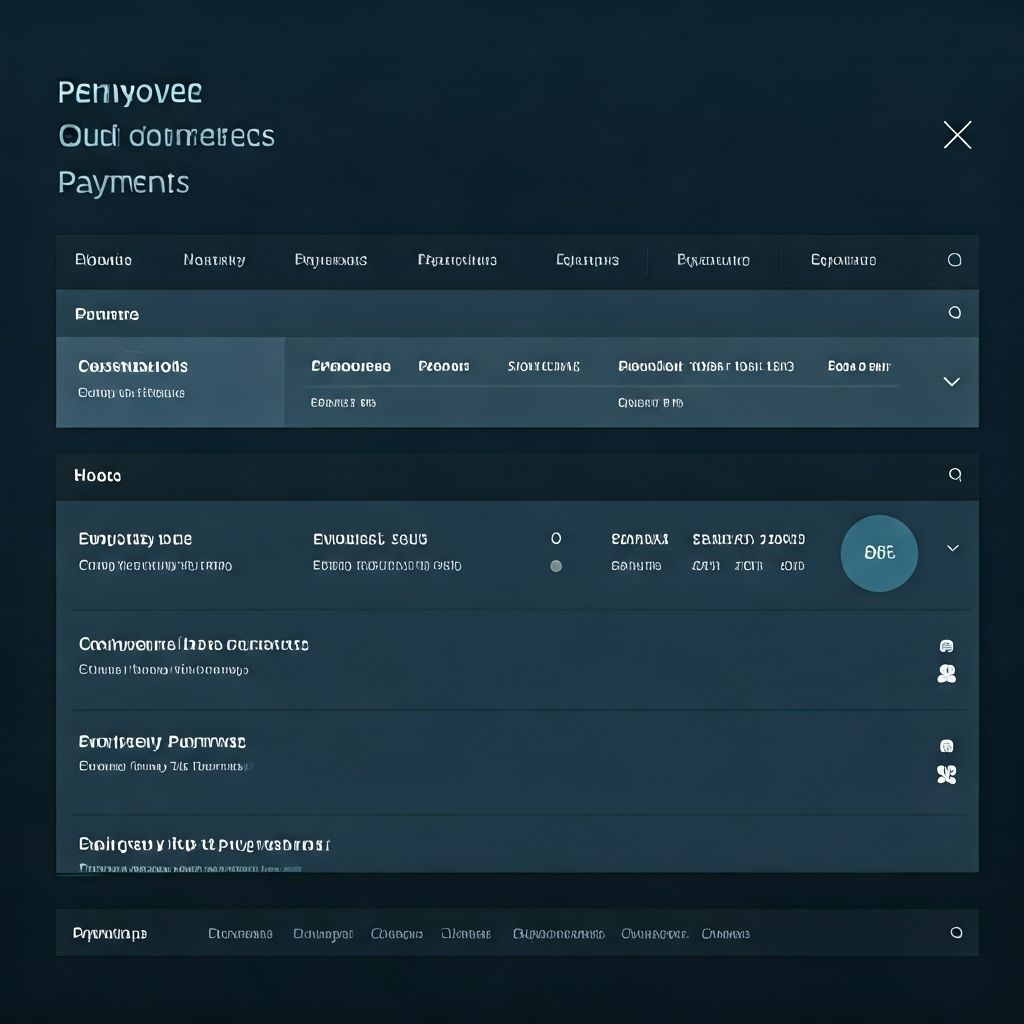
Task: Dismiss the panel with the X in the corner
Action: 957,135
